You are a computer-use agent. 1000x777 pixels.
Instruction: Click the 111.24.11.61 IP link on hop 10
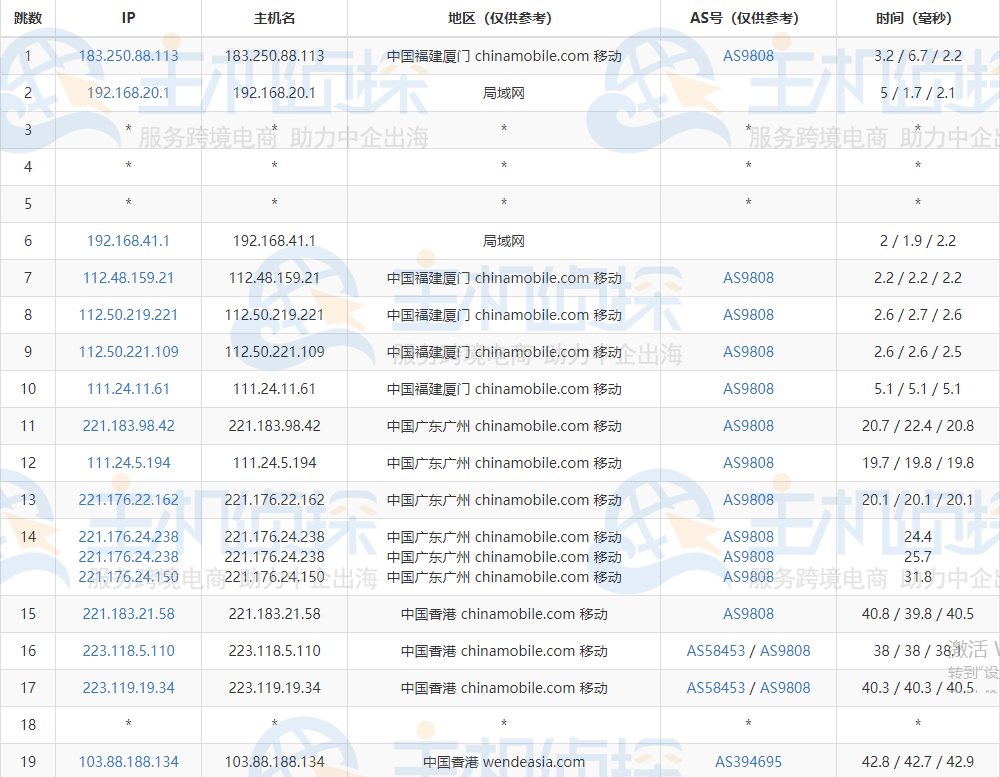tap(128, 389)
